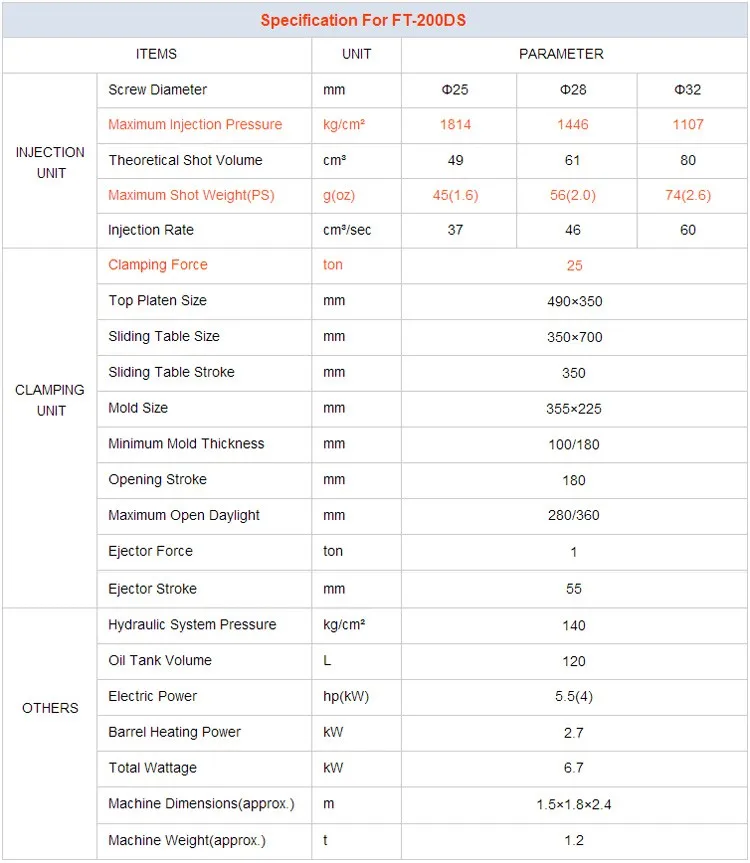The image size is (750, 863).
Task: Click the Minimum Mold Thickness label
Action: [186, 444]
